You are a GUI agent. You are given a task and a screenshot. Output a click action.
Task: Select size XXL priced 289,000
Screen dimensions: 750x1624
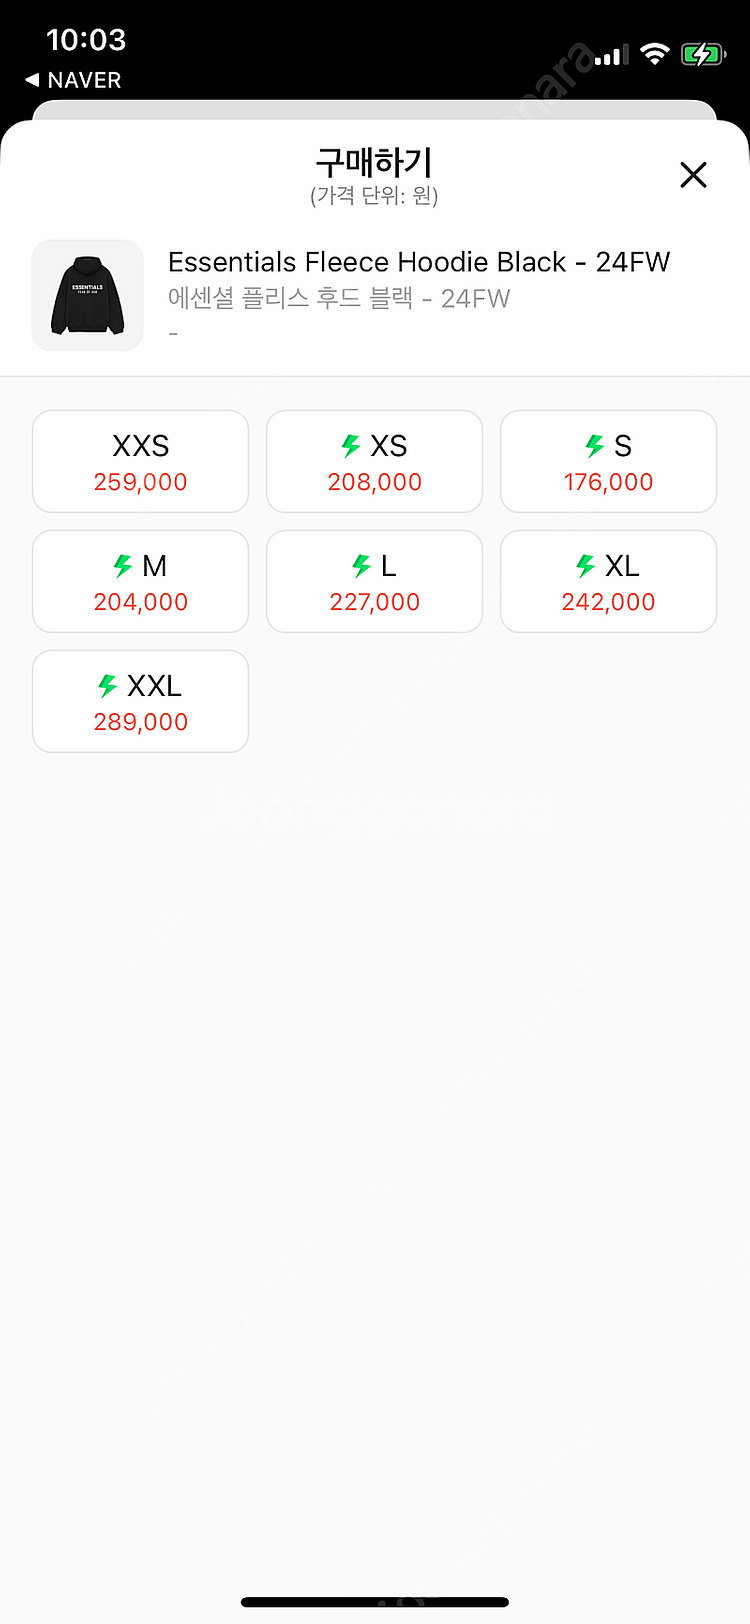(140, 701)
